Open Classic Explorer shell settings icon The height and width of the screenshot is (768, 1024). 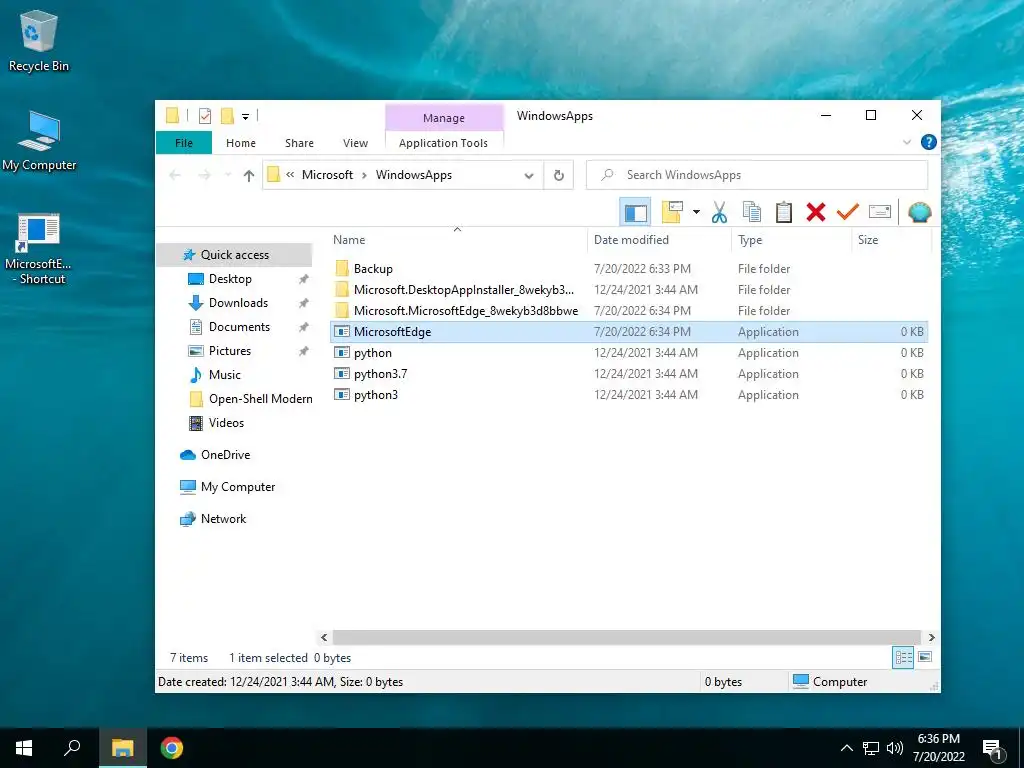coord(920,212)
